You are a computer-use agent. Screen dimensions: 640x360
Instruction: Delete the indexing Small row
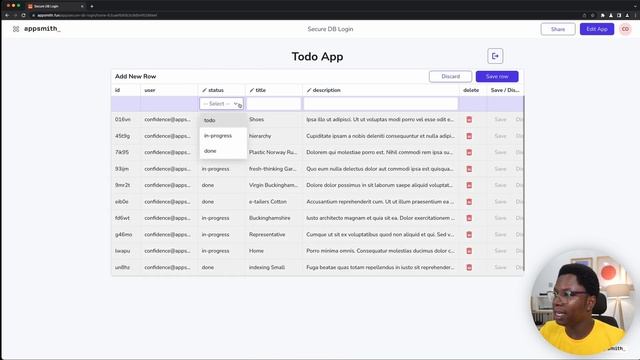[x=469, y=267]
